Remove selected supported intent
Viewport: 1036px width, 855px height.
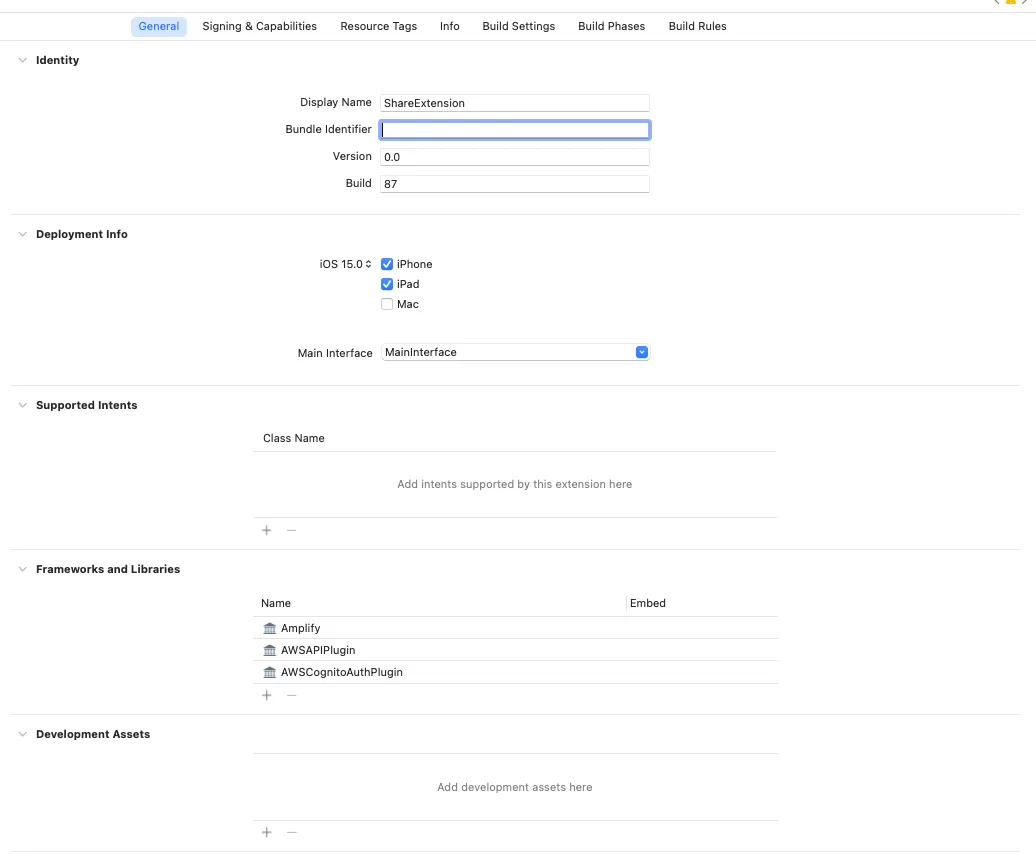[x=291, y=530]
